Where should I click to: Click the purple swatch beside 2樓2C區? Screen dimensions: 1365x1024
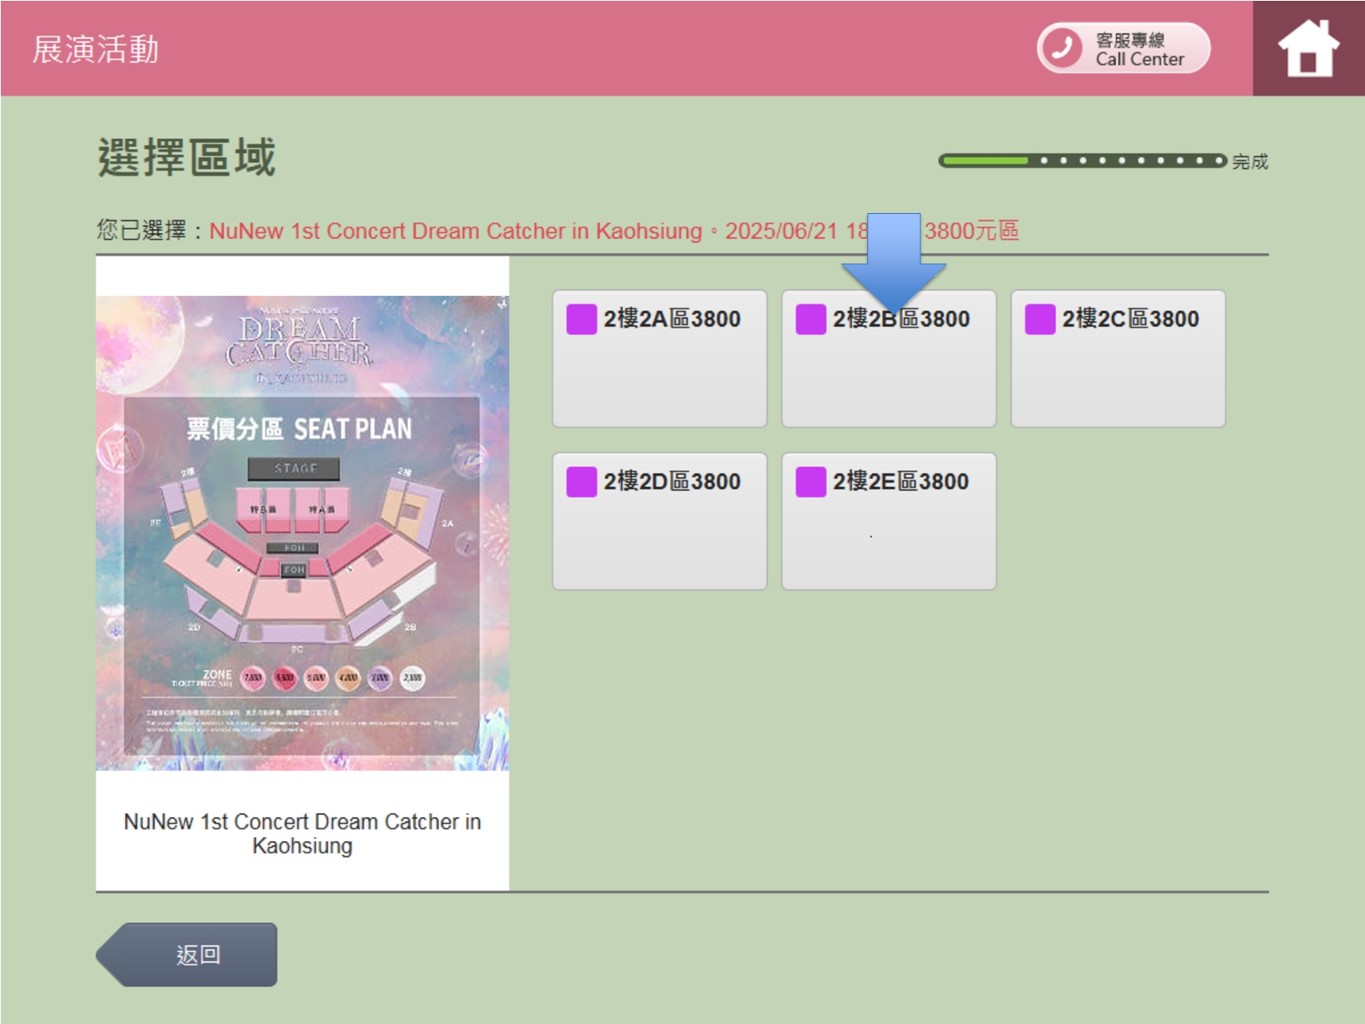[1040, 319]
